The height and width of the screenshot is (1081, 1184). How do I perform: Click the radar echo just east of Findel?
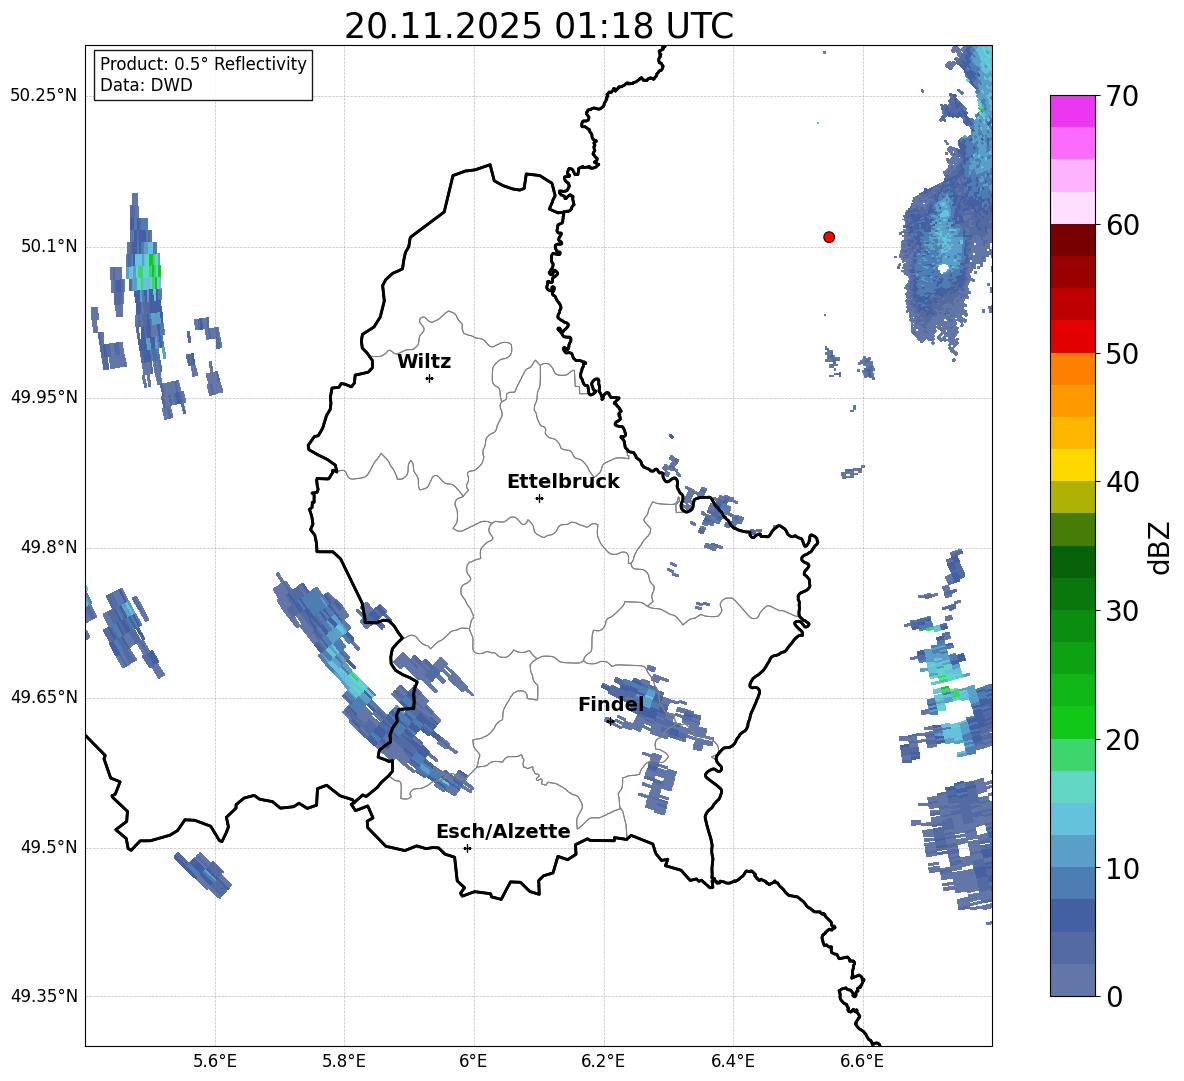[658, 710]
